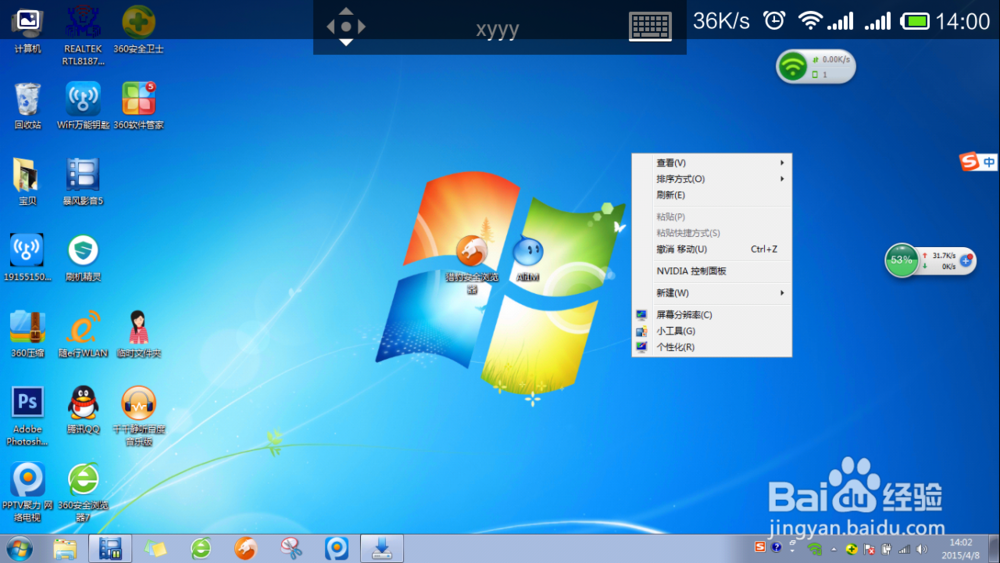Click the 360安全卫士 tray icon
Viewport: 1000px width, 563px height.
click(851, 549)
